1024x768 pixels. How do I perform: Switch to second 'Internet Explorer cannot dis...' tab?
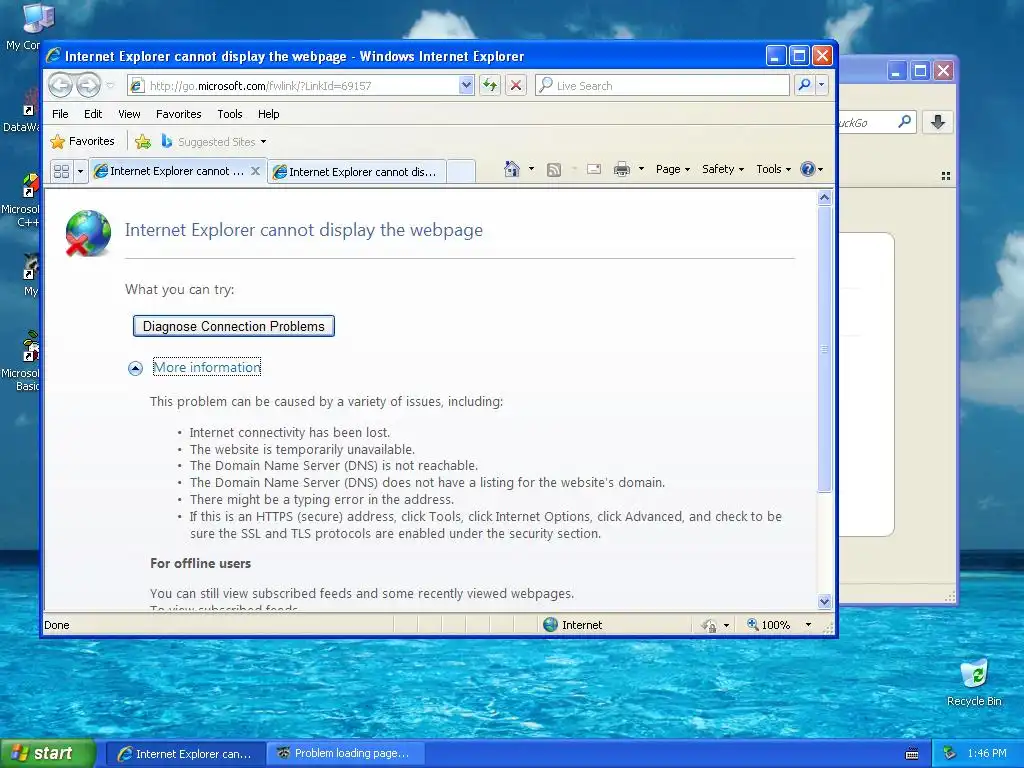pyautogui.click(x=357, y=172)
